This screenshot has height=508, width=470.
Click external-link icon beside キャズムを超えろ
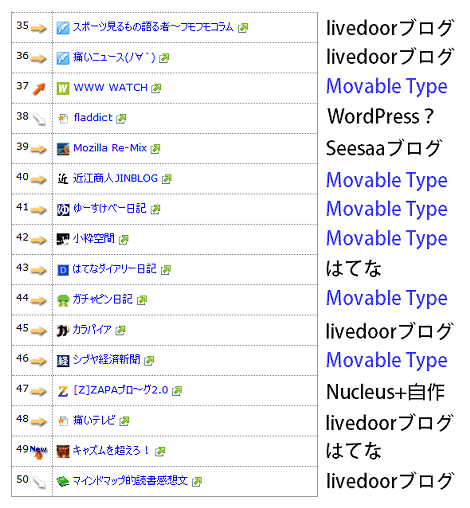click(x=160, y=452)
